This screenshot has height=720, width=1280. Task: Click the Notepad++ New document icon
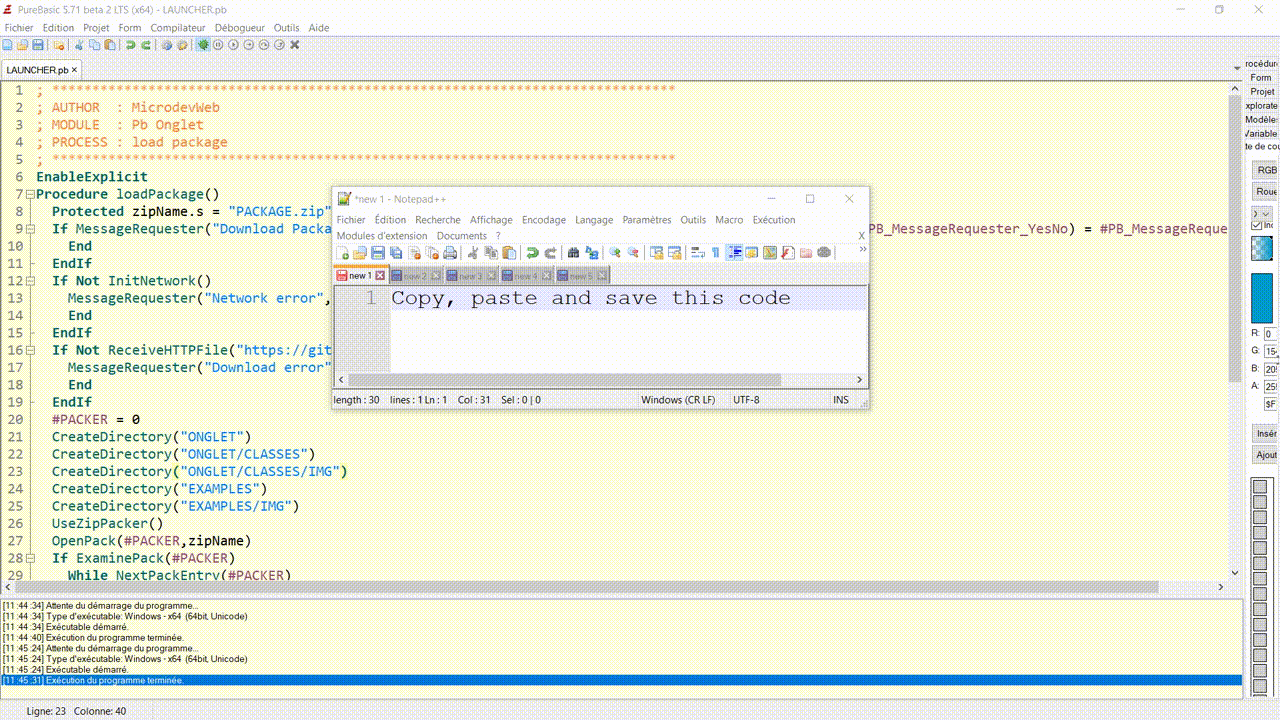343,253
